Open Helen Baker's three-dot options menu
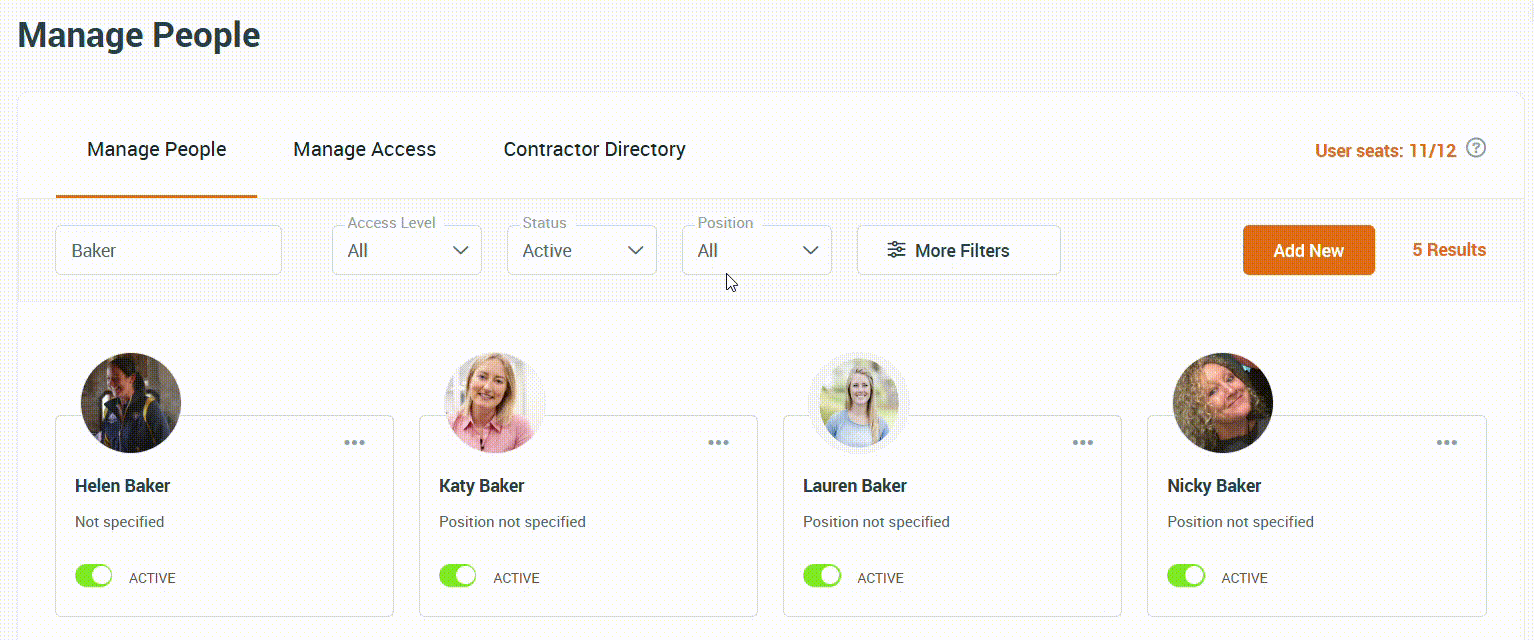Screen dimensions: 1534x640 (354, 443)
